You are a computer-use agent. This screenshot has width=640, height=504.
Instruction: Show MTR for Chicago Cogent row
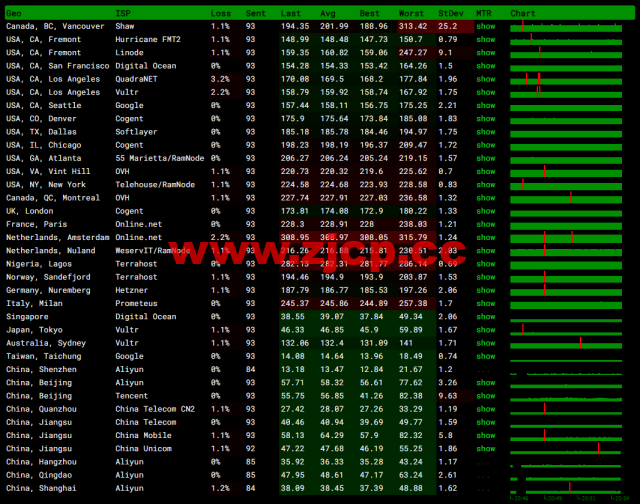(x=486, y=145)
